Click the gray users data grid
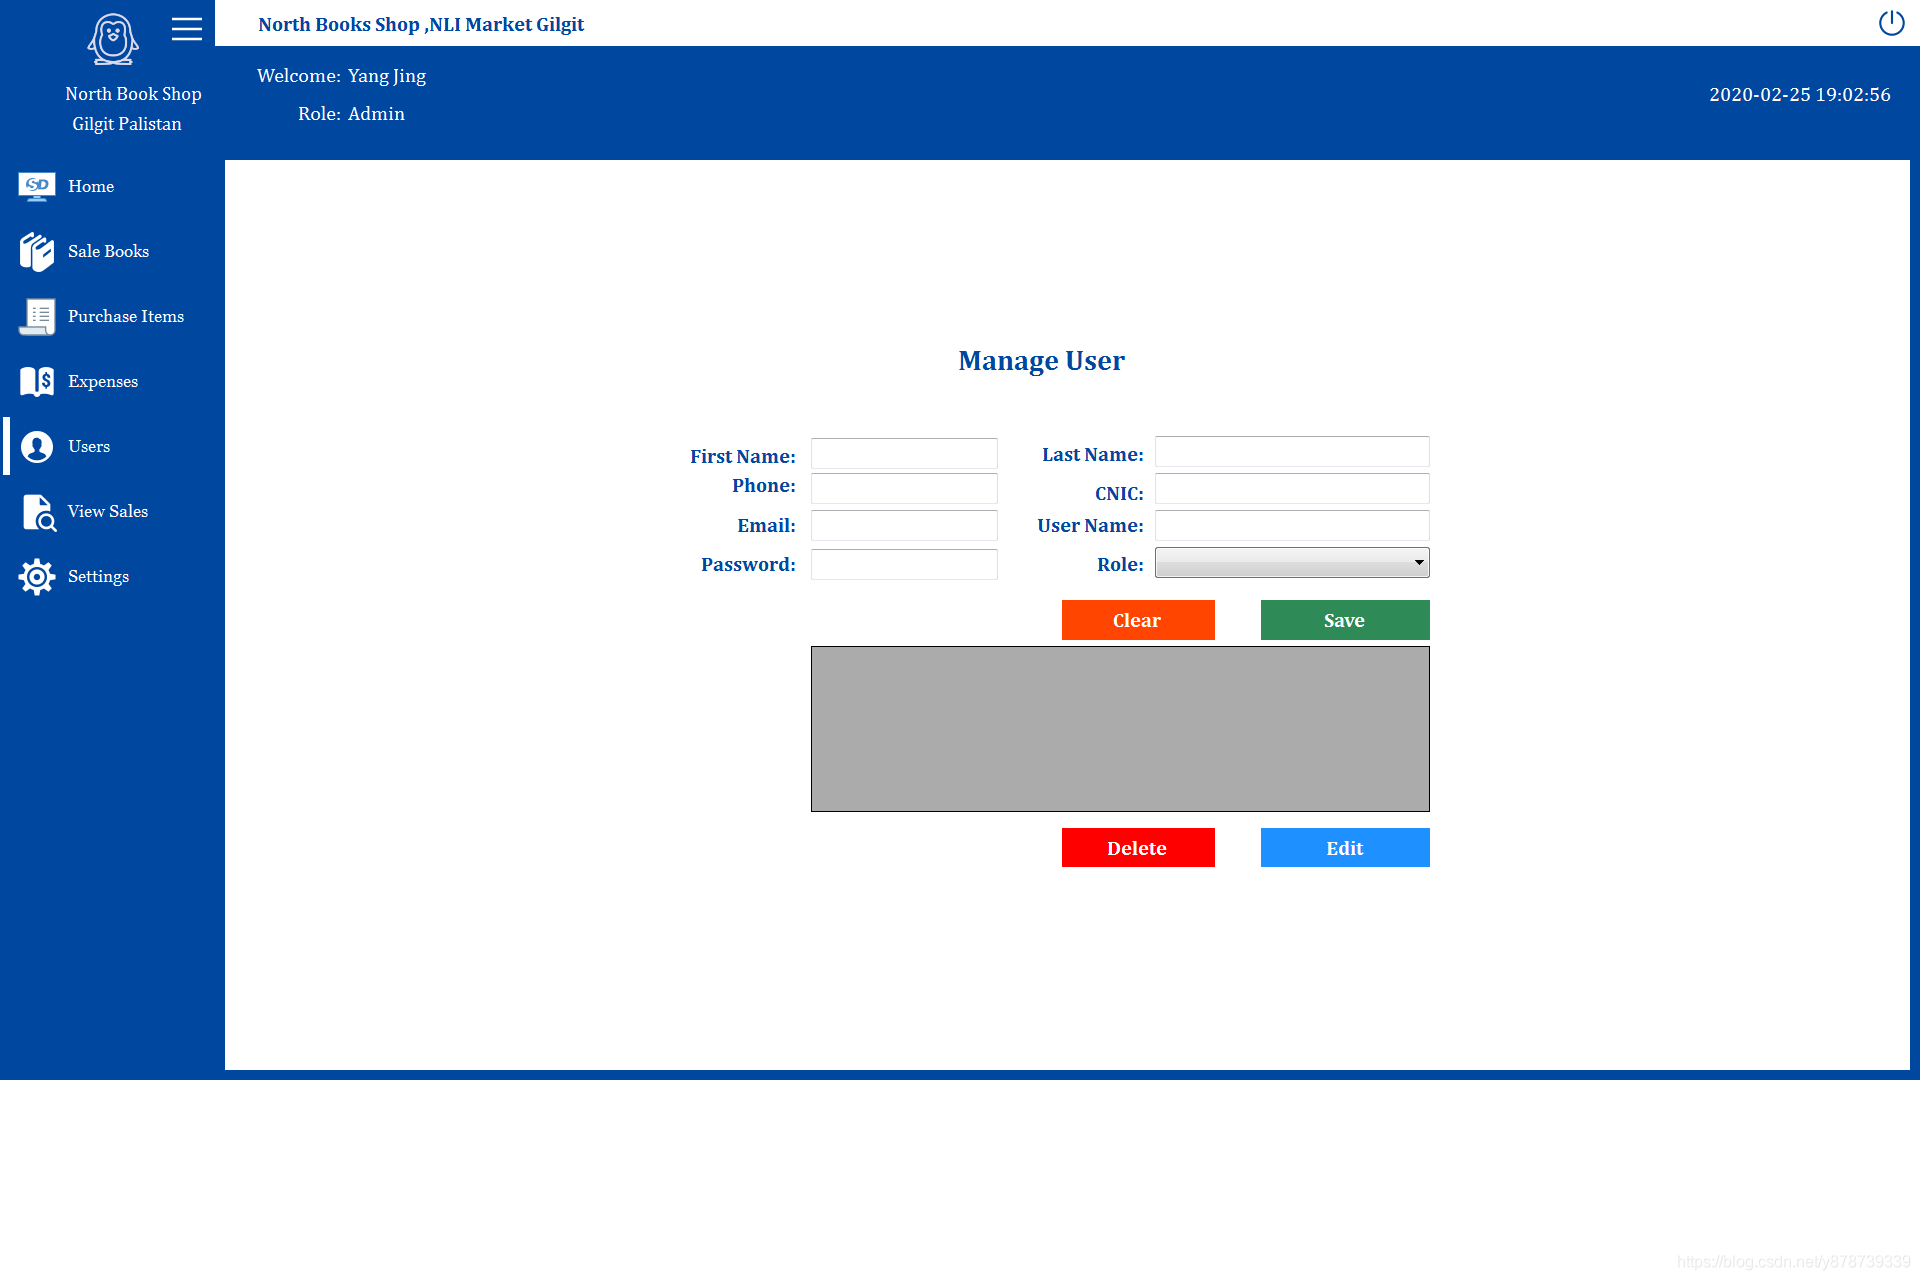 pyautogui.click(x=1119, y=729)
